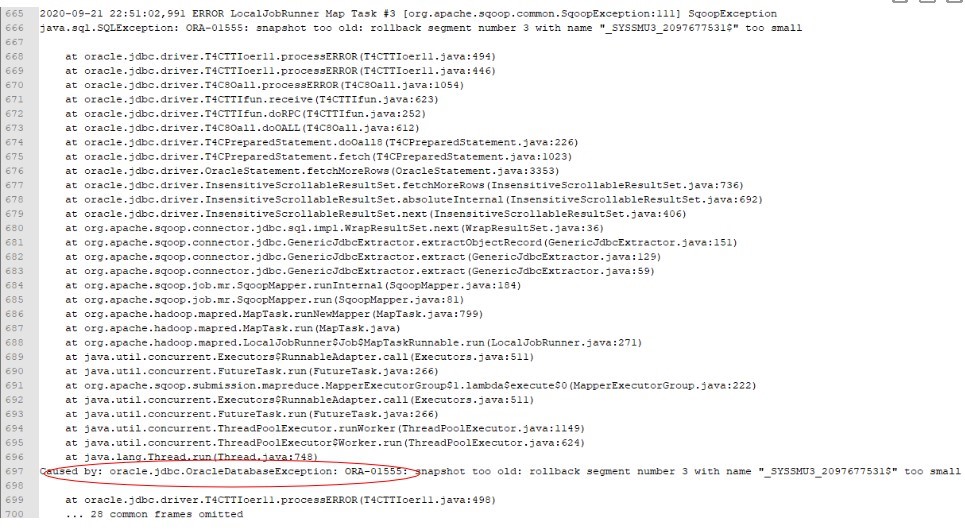The image size is (965, 530).
Task: Click the T4C8Oall.processERROR stack frame
Action: (265, 85)
